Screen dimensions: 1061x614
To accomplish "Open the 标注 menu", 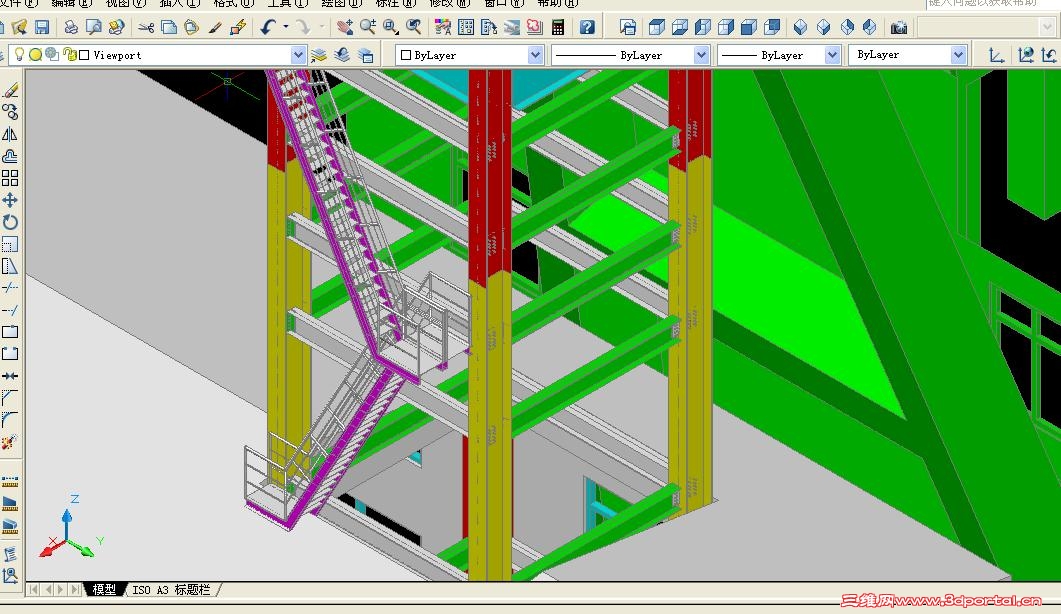I will [x=396, y=3].
